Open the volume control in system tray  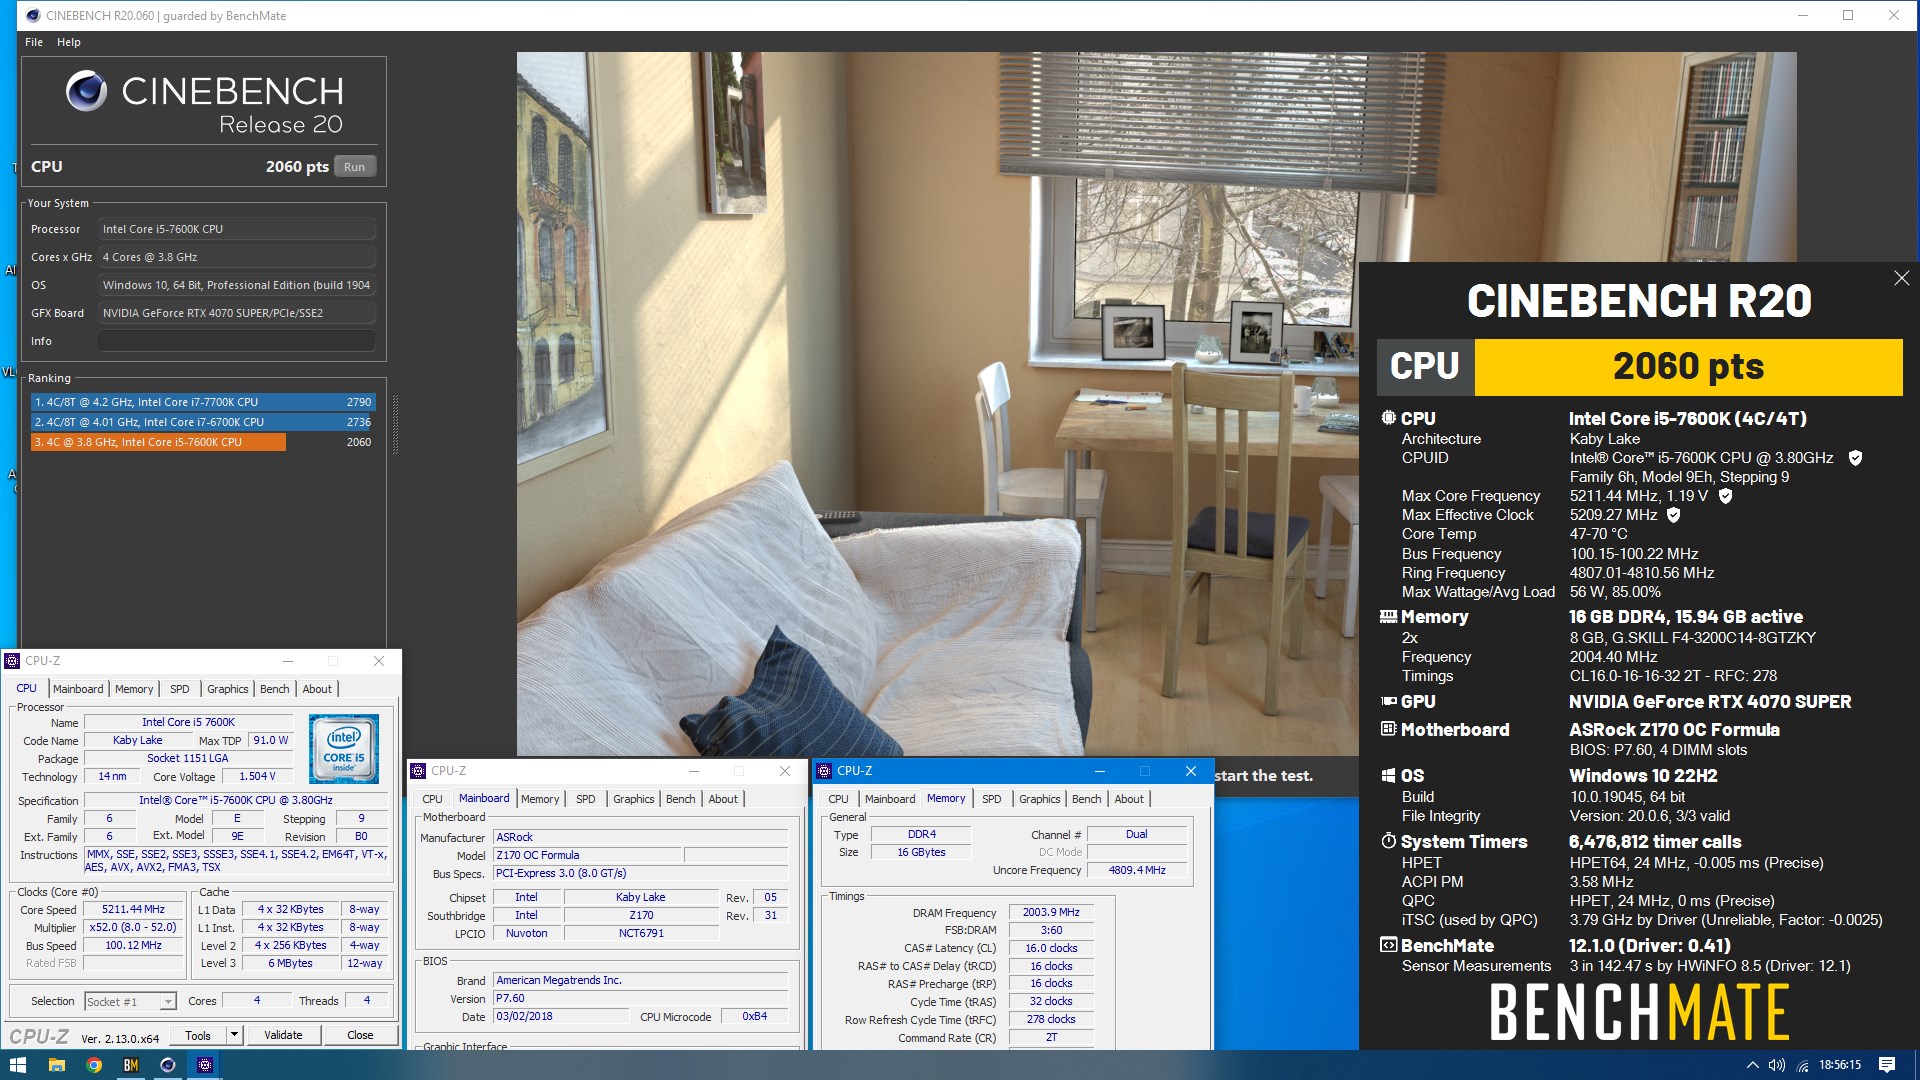click(x=1777, y=1065)
